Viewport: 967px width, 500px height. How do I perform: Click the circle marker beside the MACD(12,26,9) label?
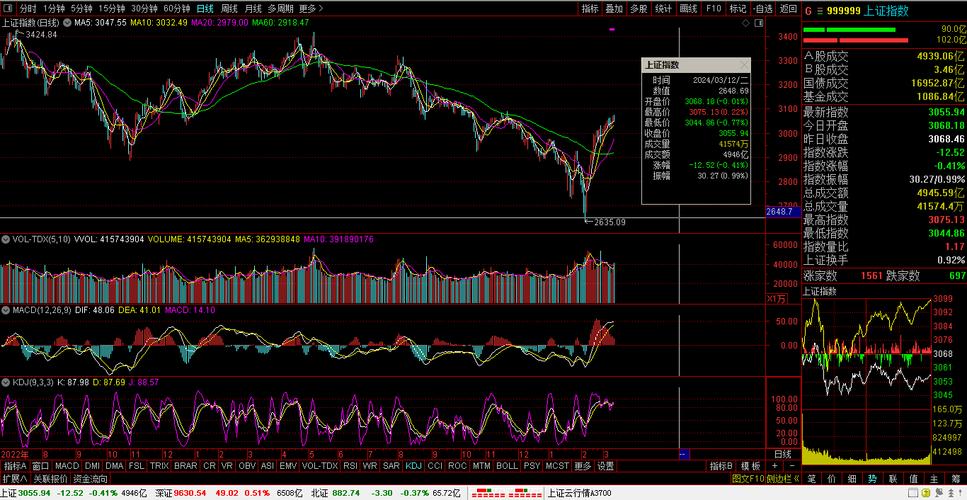click(6, 310)
